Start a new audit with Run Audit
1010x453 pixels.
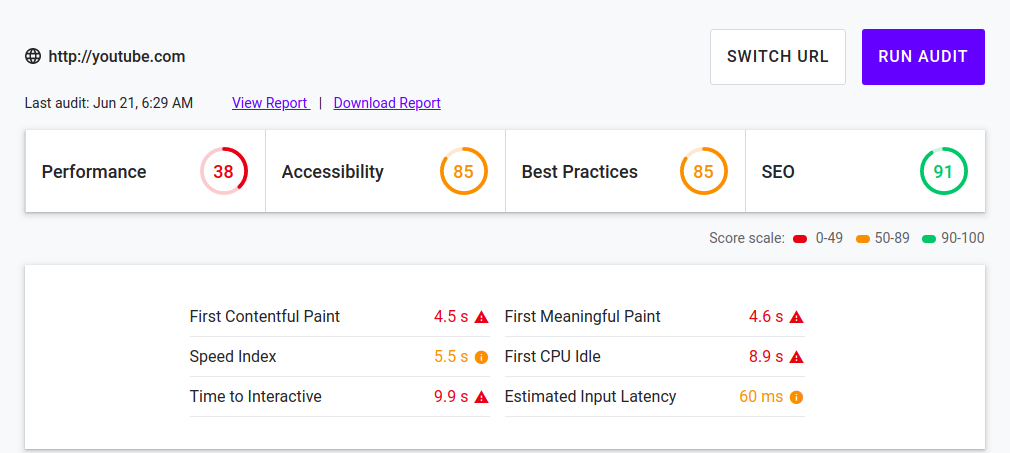[x=923, y=57]
